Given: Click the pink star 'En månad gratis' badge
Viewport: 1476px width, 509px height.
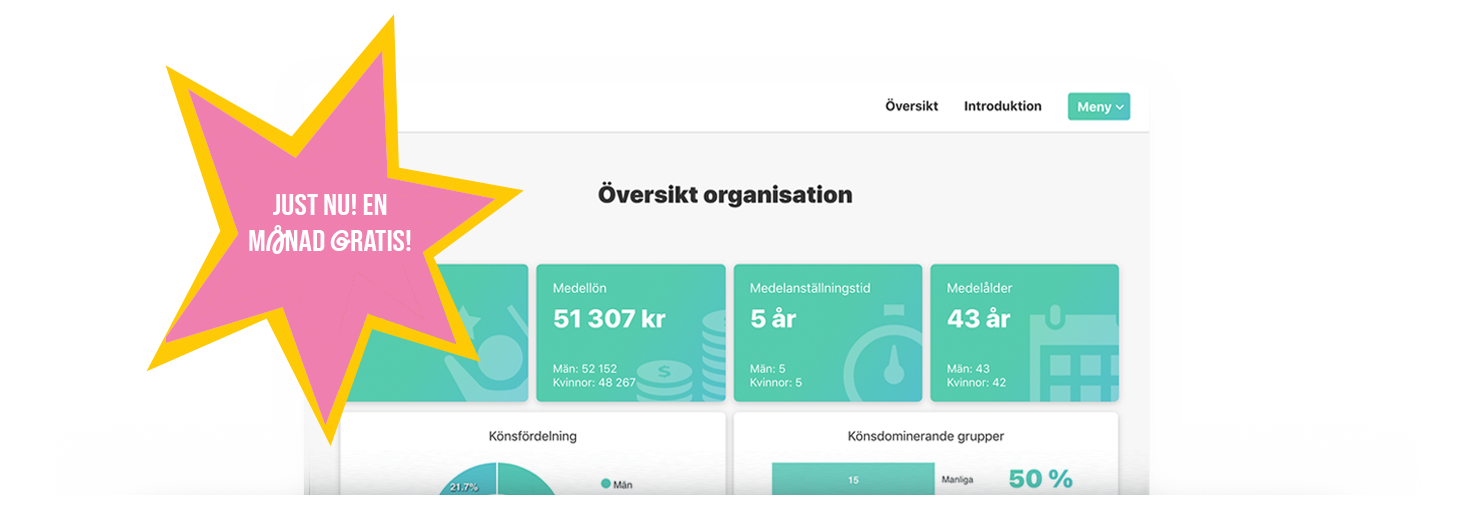Looking at the screenshot, I should pyautogui.click(x=329, y=223).
